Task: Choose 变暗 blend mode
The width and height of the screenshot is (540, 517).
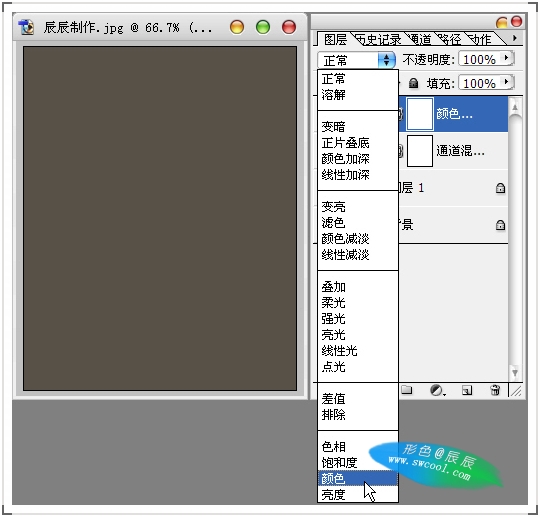Action: (357, 126)
